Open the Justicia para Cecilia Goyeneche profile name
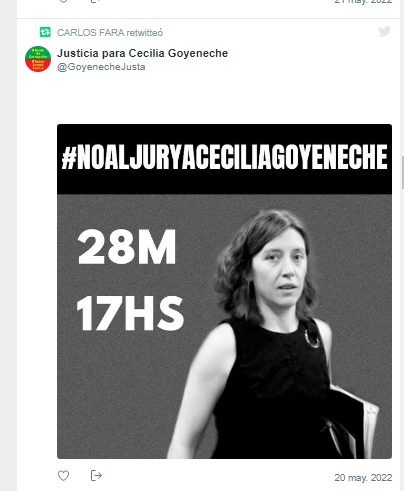This screenshot has width=404, height=491. (x=142, y=53)
